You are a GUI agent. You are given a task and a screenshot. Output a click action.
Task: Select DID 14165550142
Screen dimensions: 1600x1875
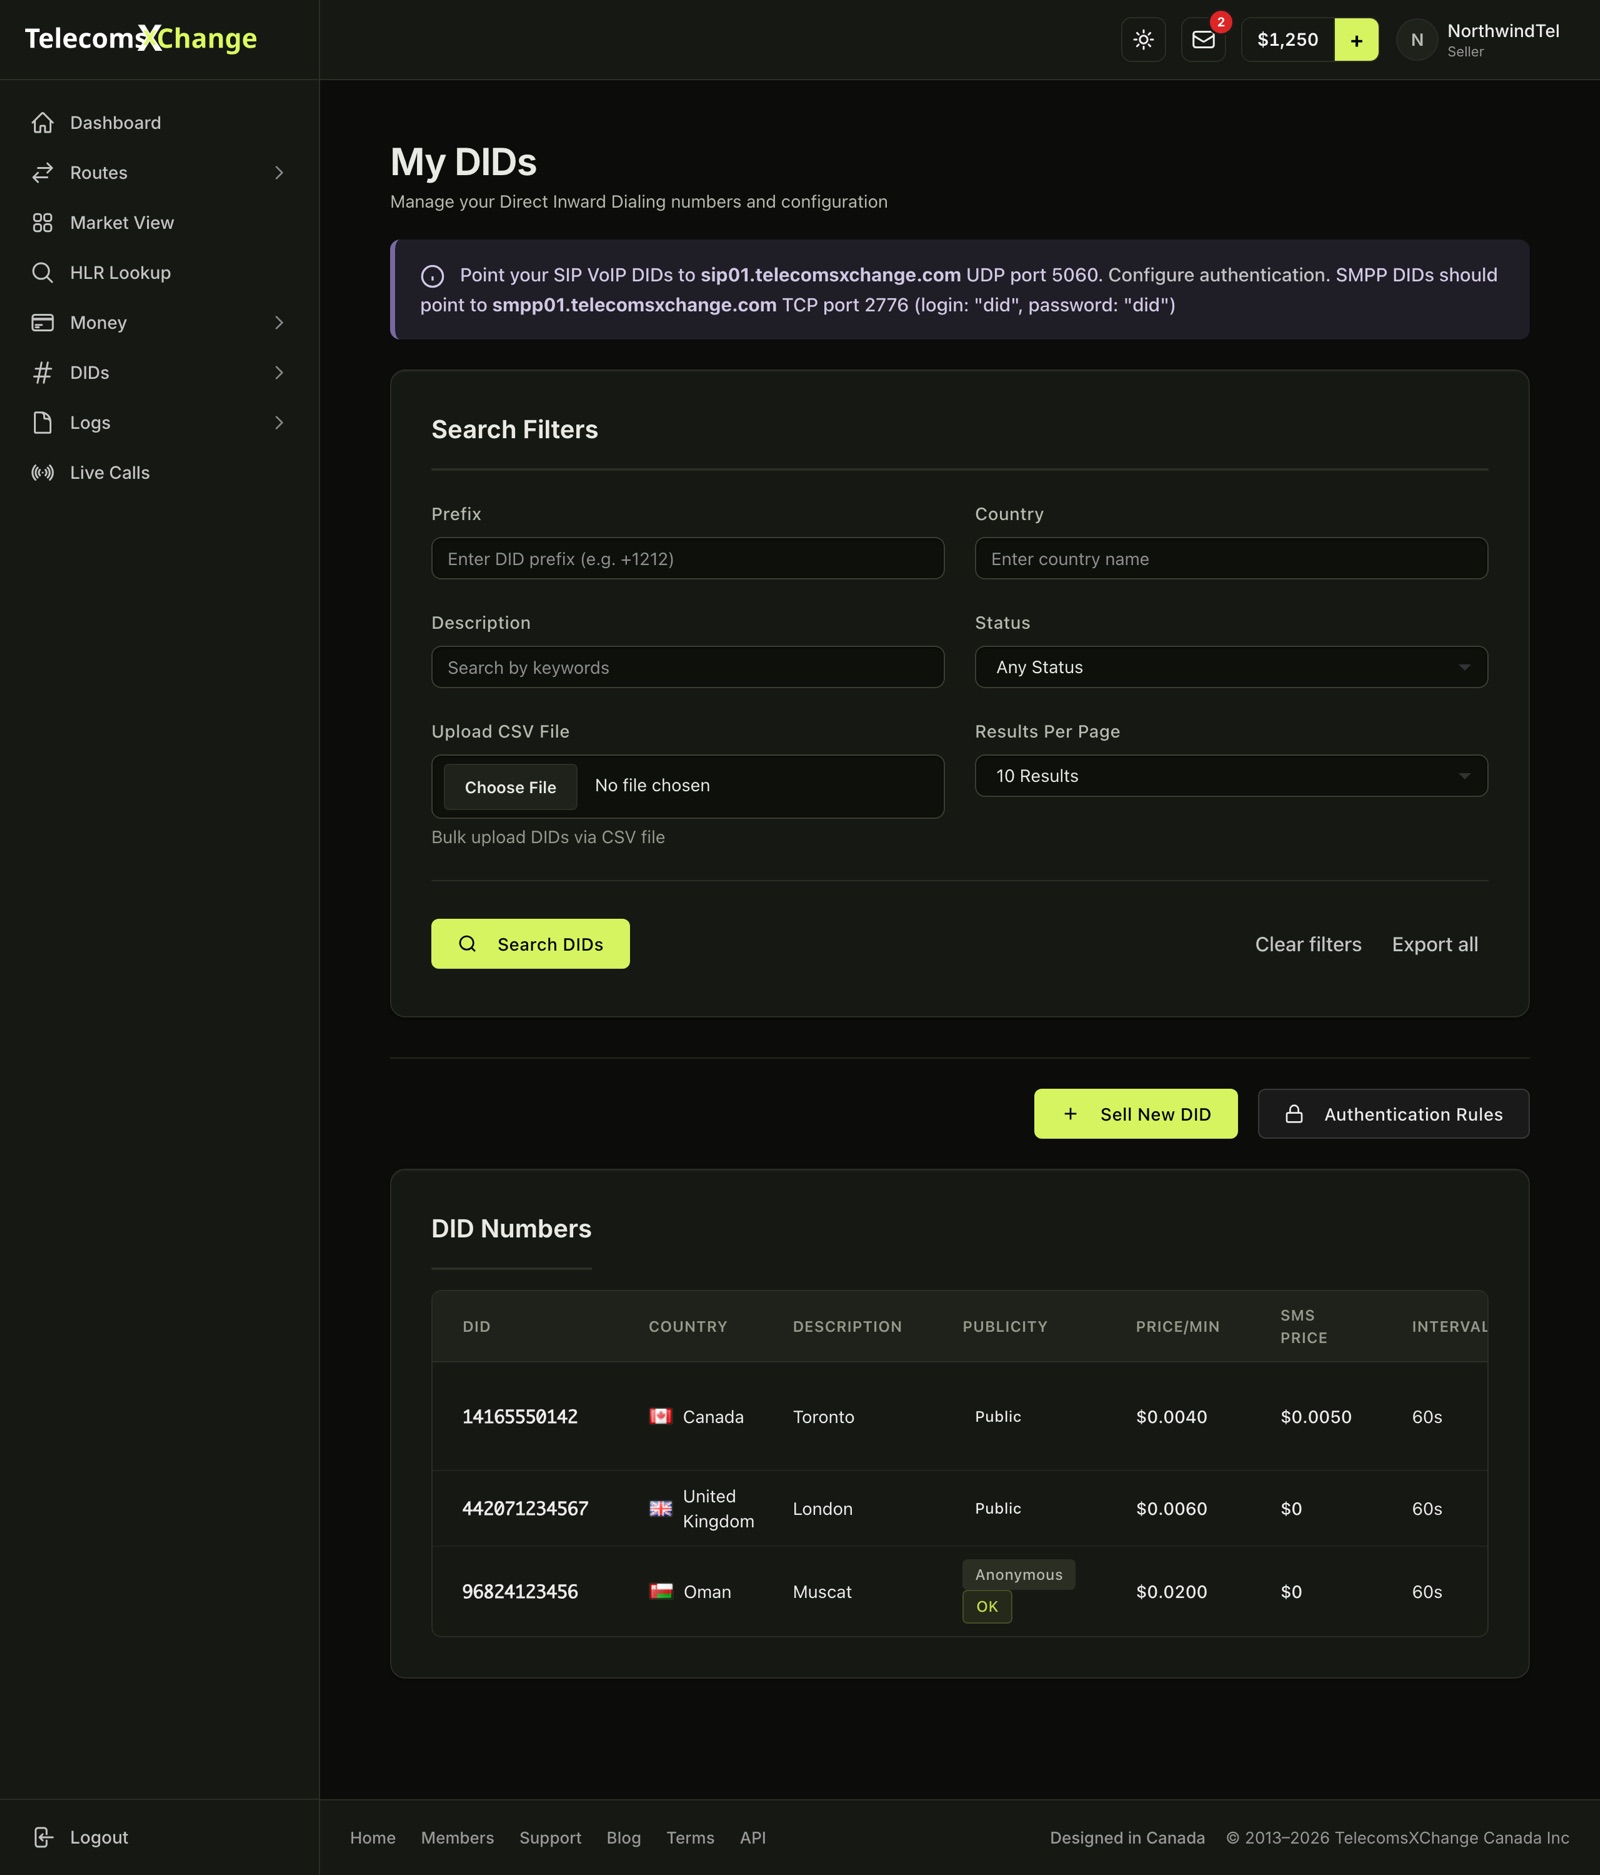520,1417
